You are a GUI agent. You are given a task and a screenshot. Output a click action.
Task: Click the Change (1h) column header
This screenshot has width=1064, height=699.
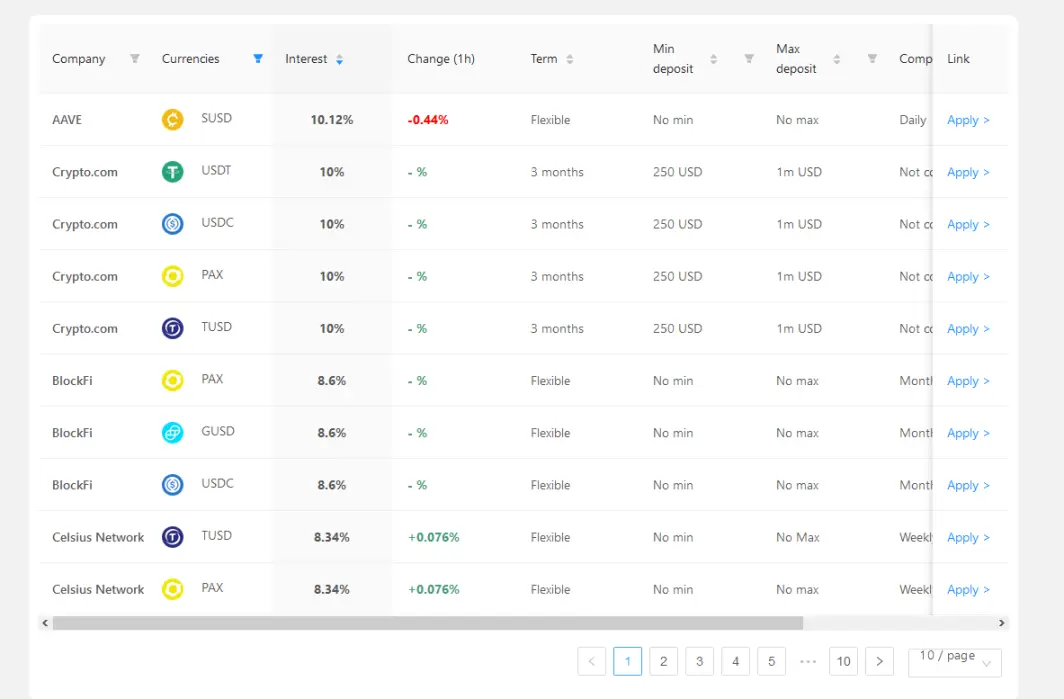point(441,59)
